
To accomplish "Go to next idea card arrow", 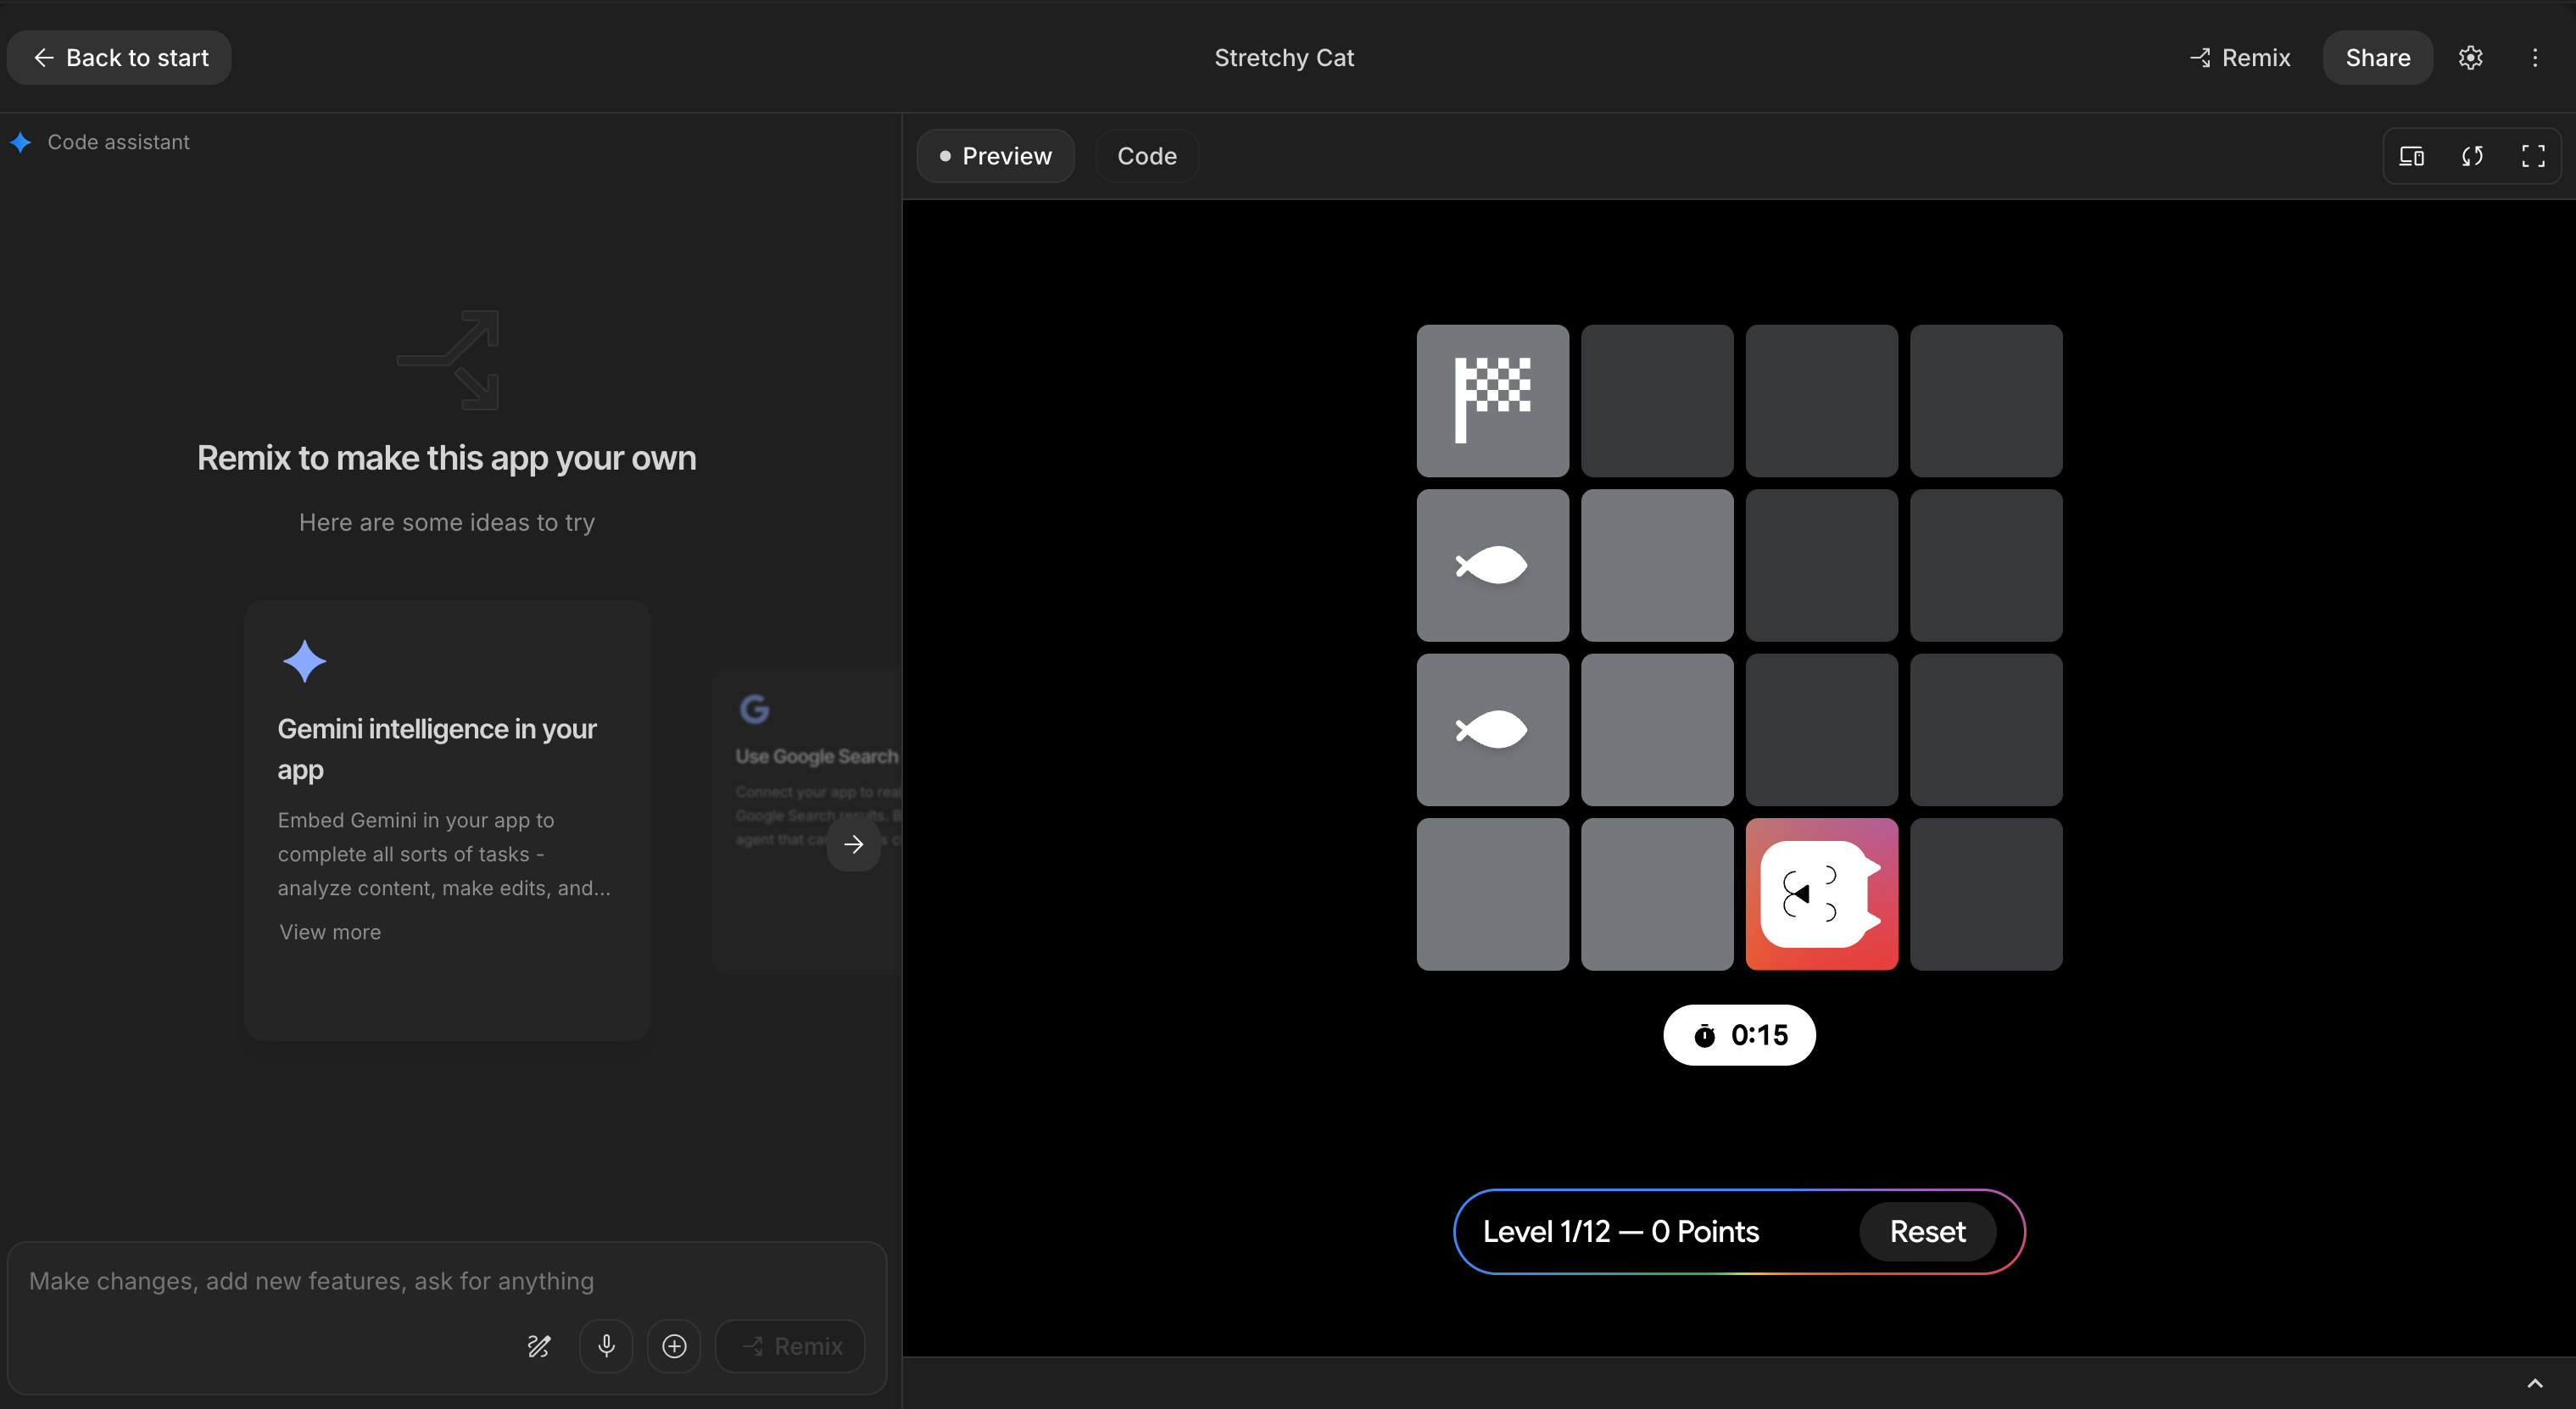I will click(x=853, y=844).
